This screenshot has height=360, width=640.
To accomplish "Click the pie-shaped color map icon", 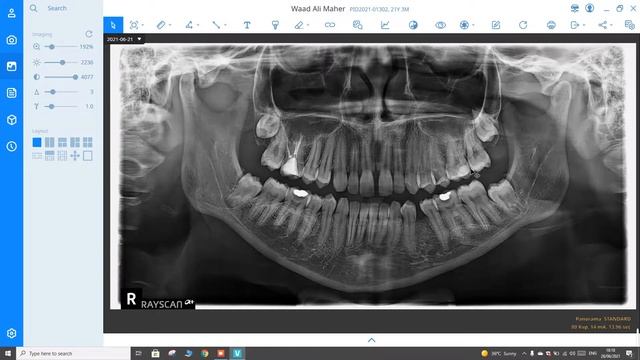I will point(413,25).
